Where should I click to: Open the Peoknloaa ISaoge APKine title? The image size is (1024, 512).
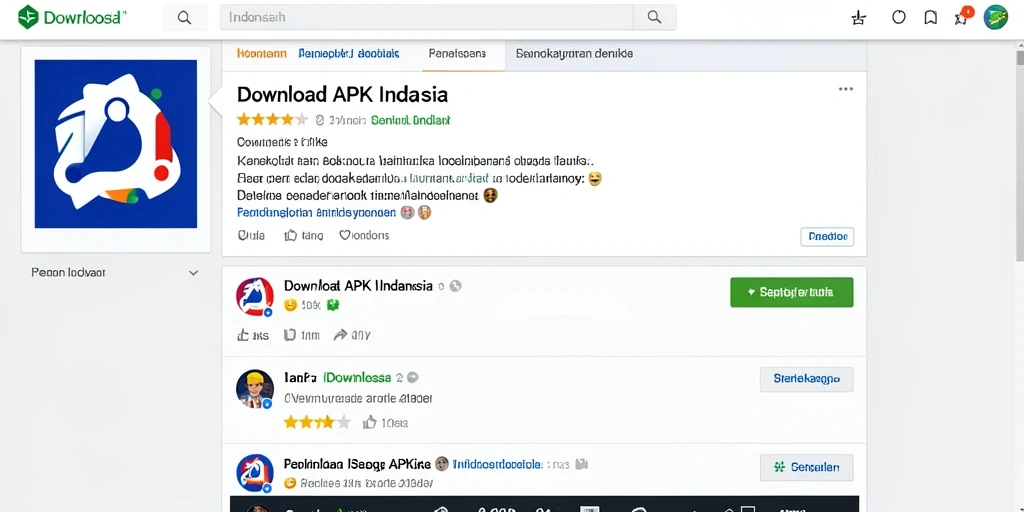(357, 464)
